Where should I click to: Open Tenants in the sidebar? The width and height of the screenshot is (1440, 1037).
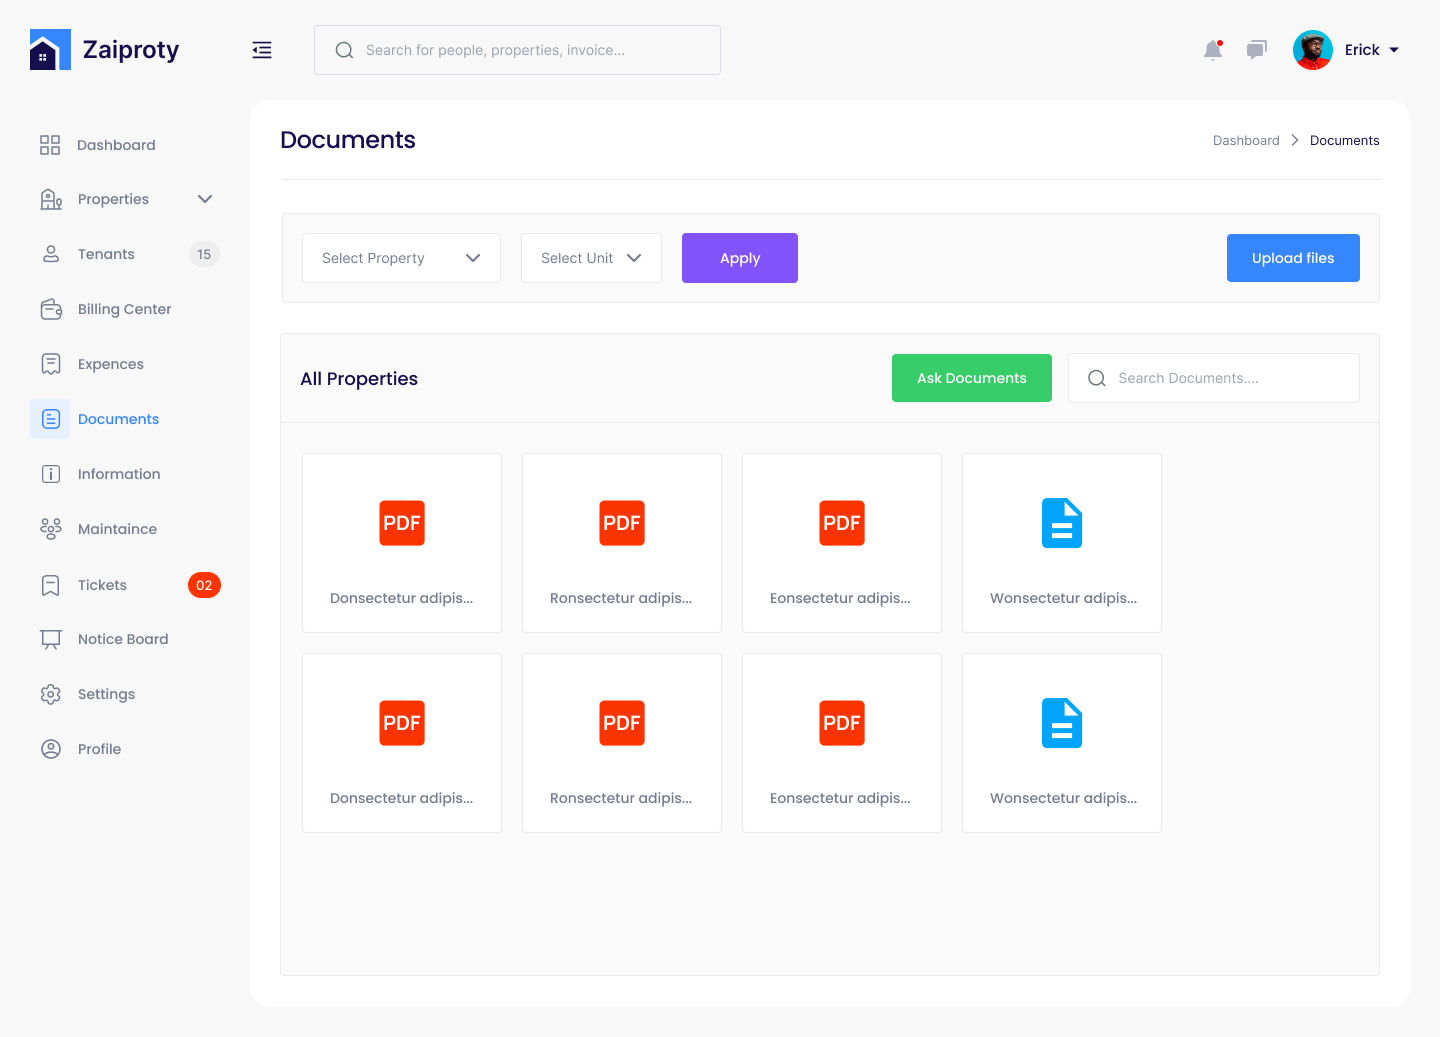(106, 254)
